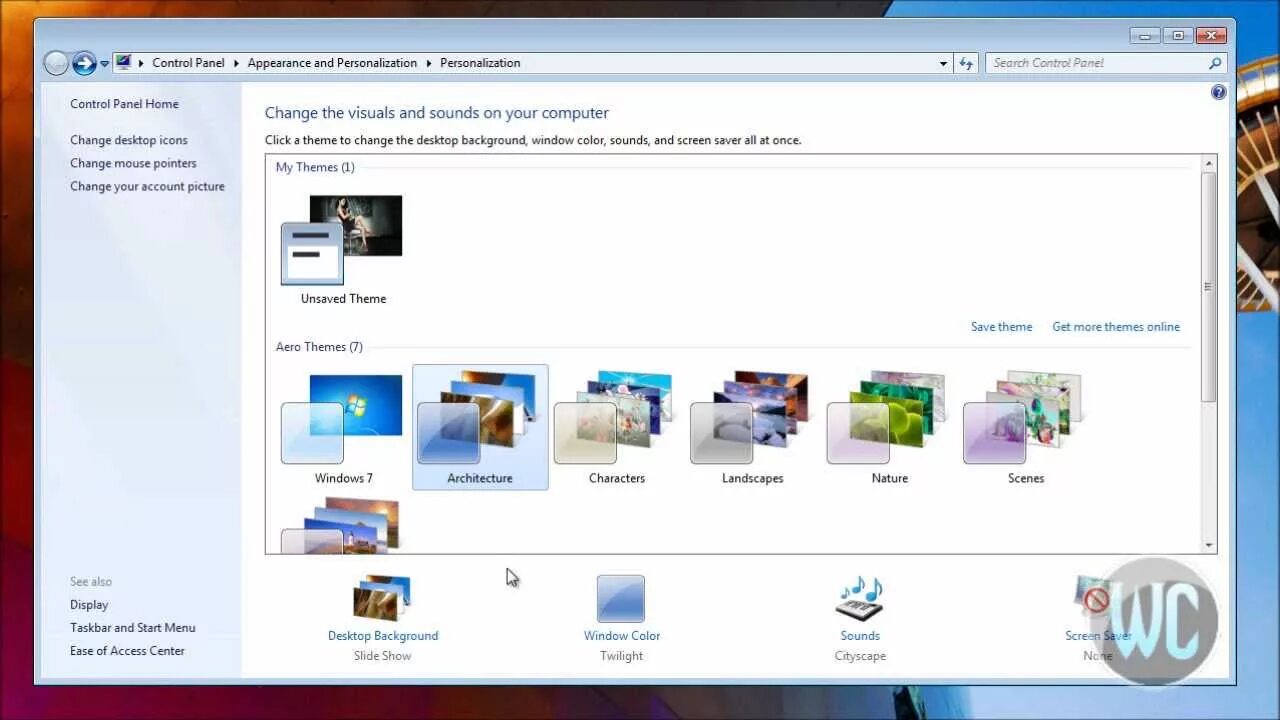Click the Help question mark icon
The height and width of the screenshot is (720, 1280).
[x=1218, y=92]
